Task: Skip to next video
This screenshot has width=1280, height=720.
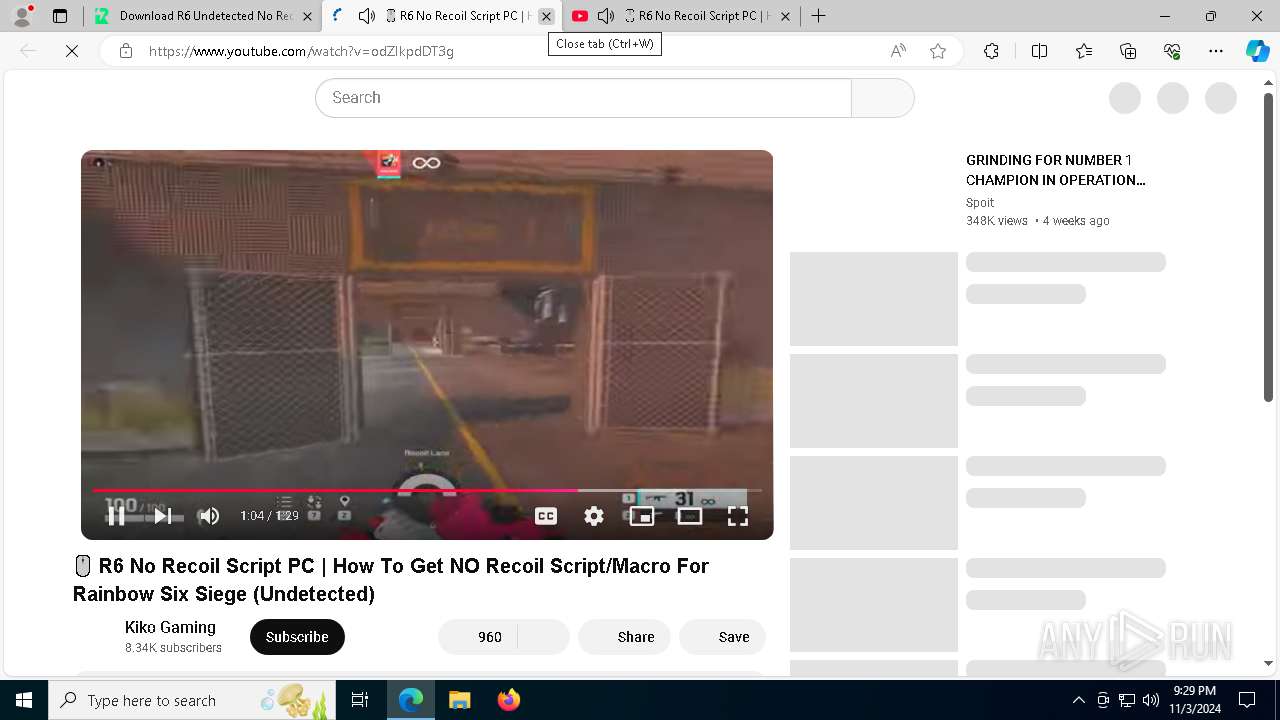Action: pos(162,516)
